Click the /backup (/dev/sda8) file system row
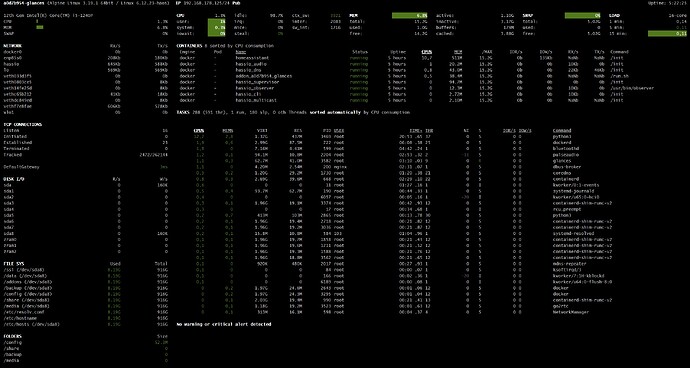Screen dimensions: 690x368 (x=85, y=287)
